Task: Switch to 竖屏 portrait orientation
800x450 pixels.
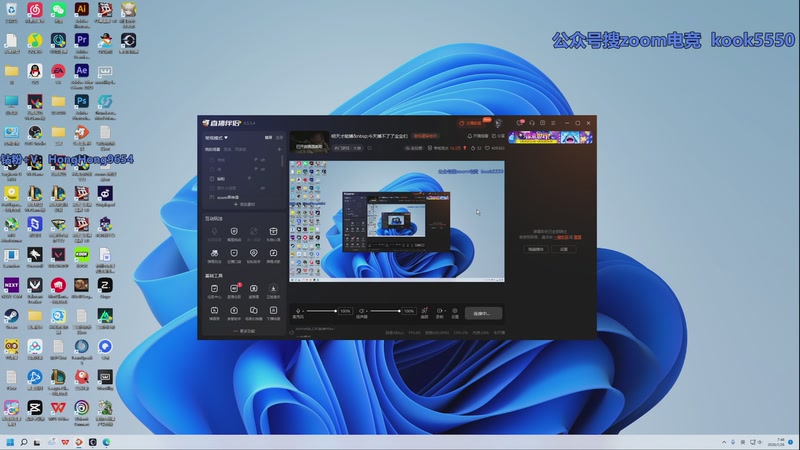Action: 279,137
